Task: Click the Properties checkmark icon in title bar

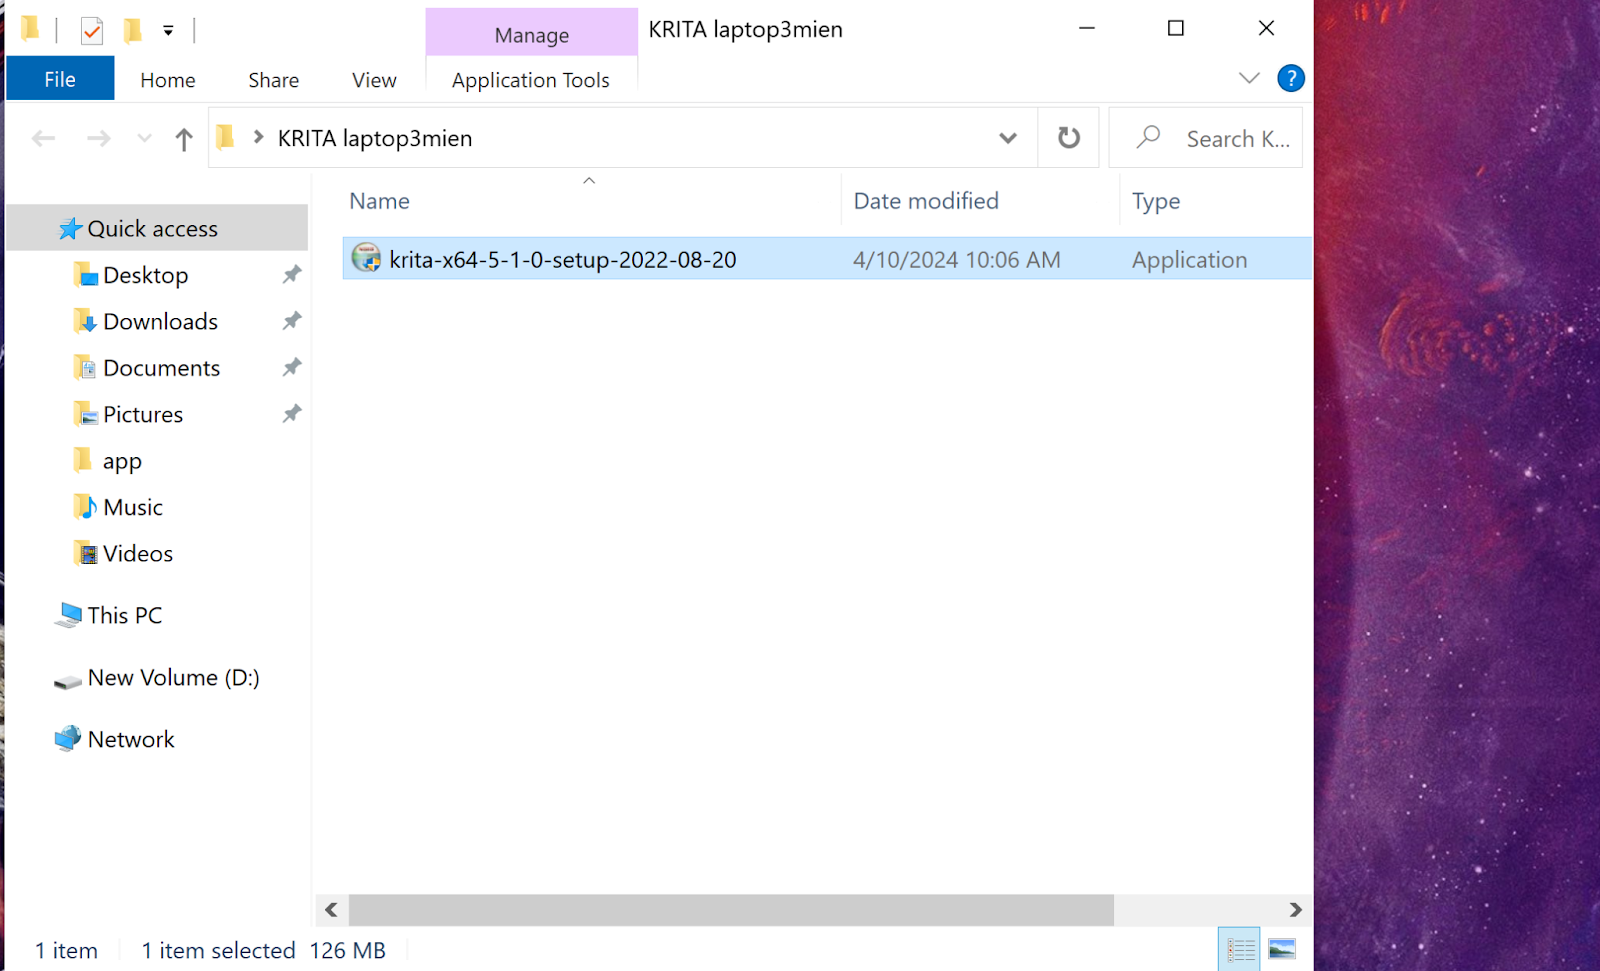Action: 92,31
